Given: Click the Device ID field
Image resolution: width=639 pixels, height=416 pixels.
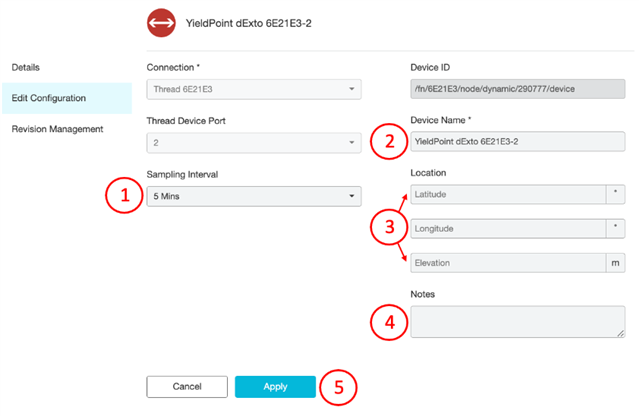Looking at the screenshot, I should pos(518,89).
